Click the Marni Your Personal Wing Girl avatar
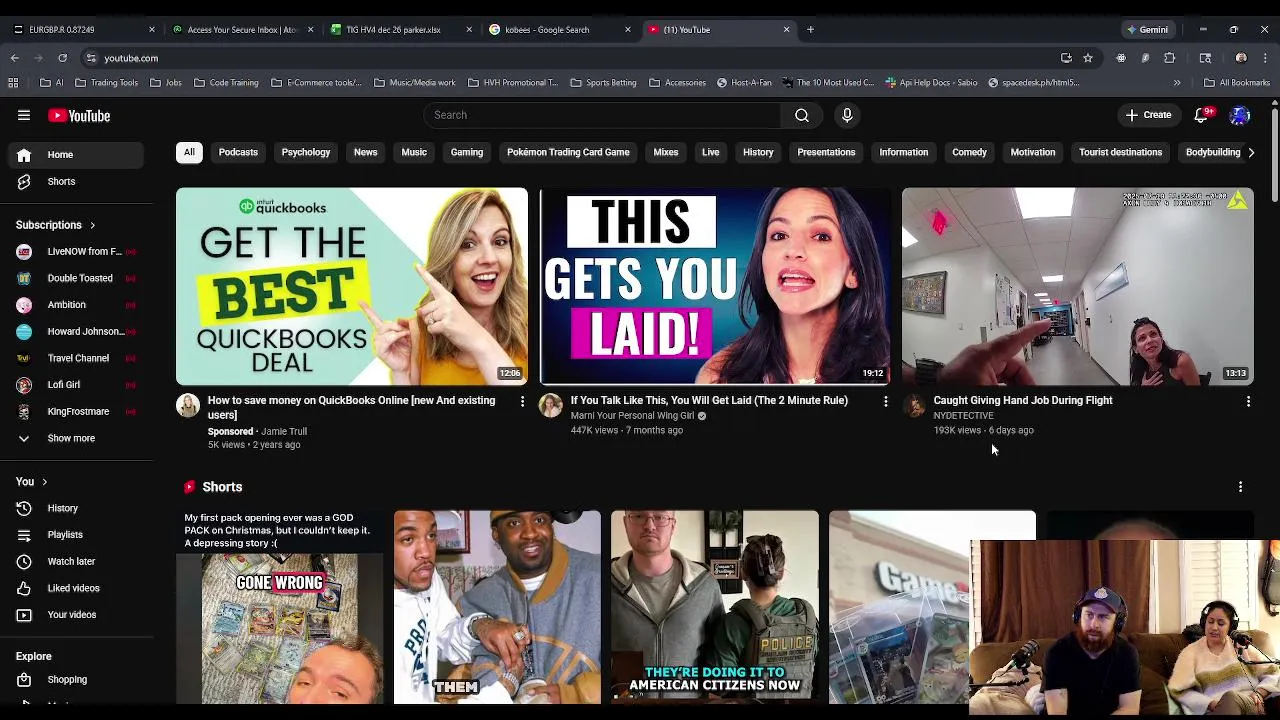 551,405
